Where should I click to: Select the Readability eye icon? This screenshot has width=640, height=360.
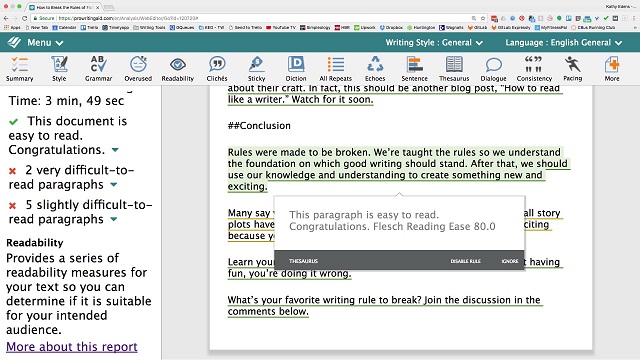tap(178, 64)
